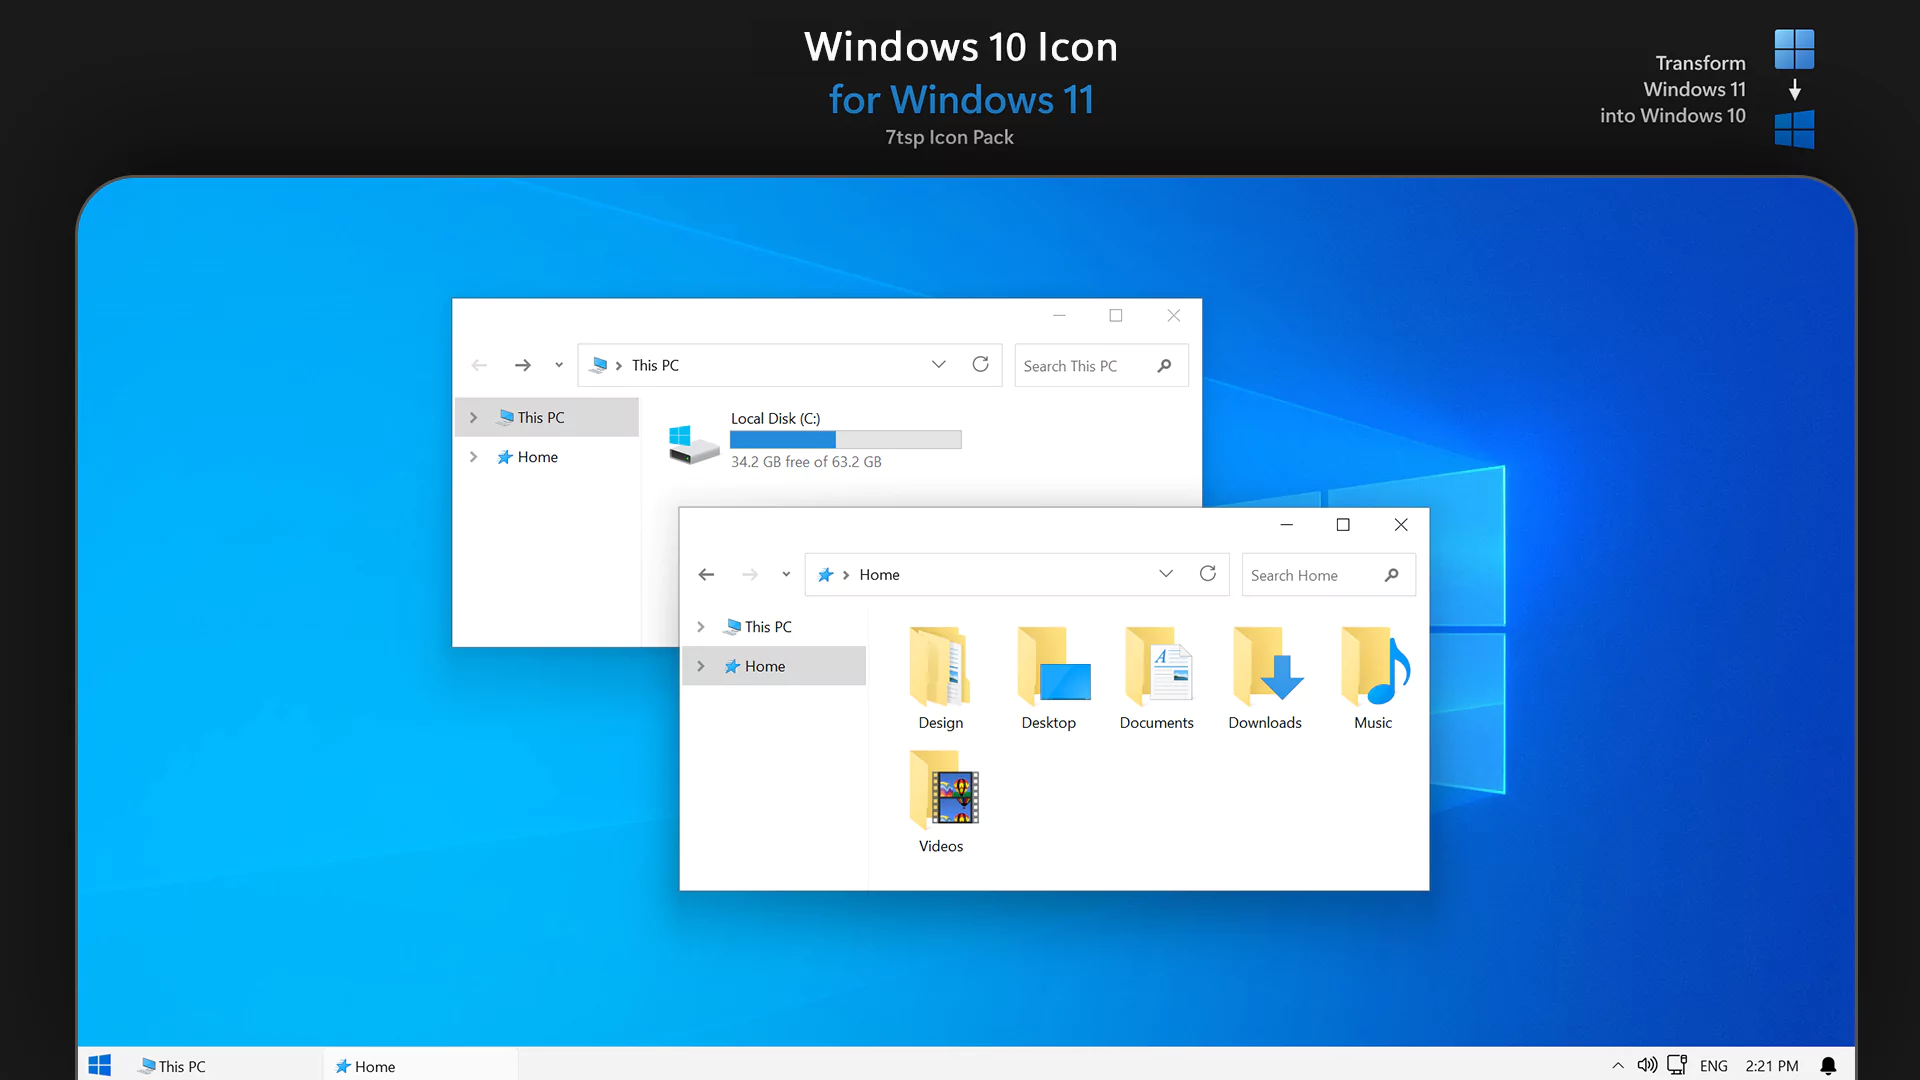Viewport: 1920px width, 1080px height.
Task: Open the Start menu
Action: click(99, 1065)
